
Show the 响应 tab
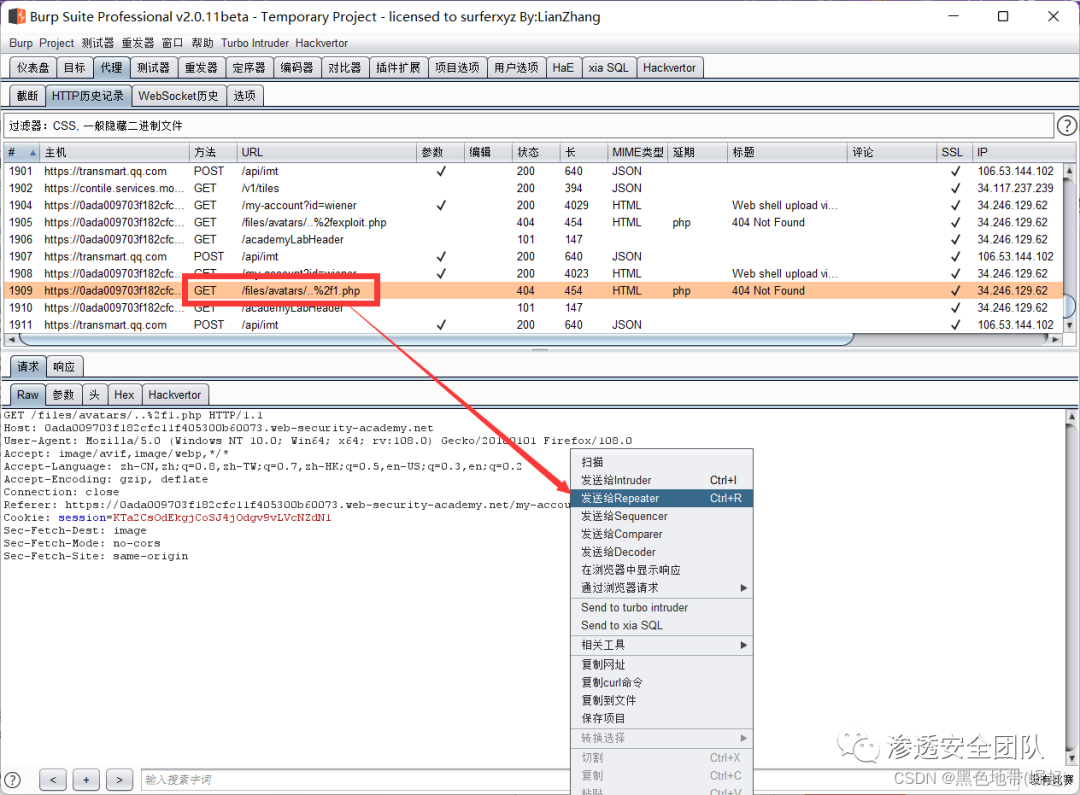click(x=64, y=366)
